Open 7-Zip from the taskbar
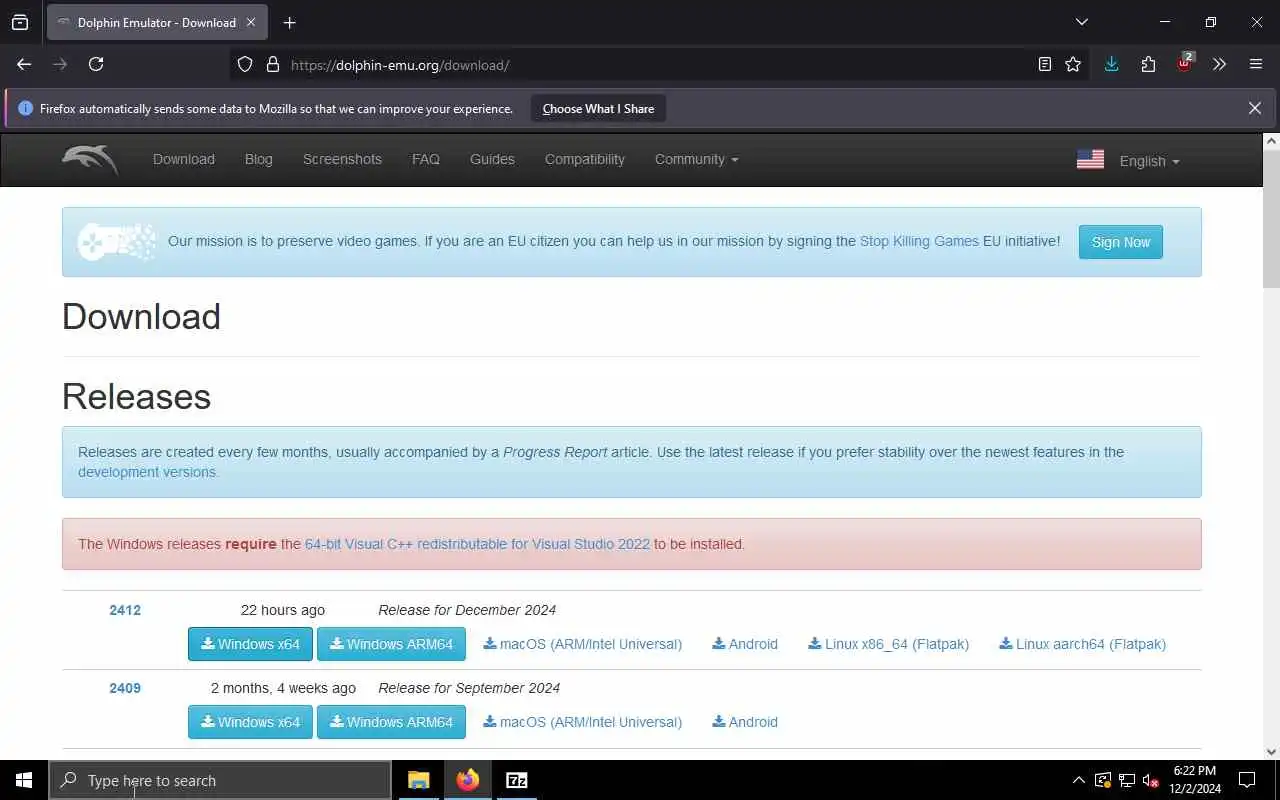 516,780
